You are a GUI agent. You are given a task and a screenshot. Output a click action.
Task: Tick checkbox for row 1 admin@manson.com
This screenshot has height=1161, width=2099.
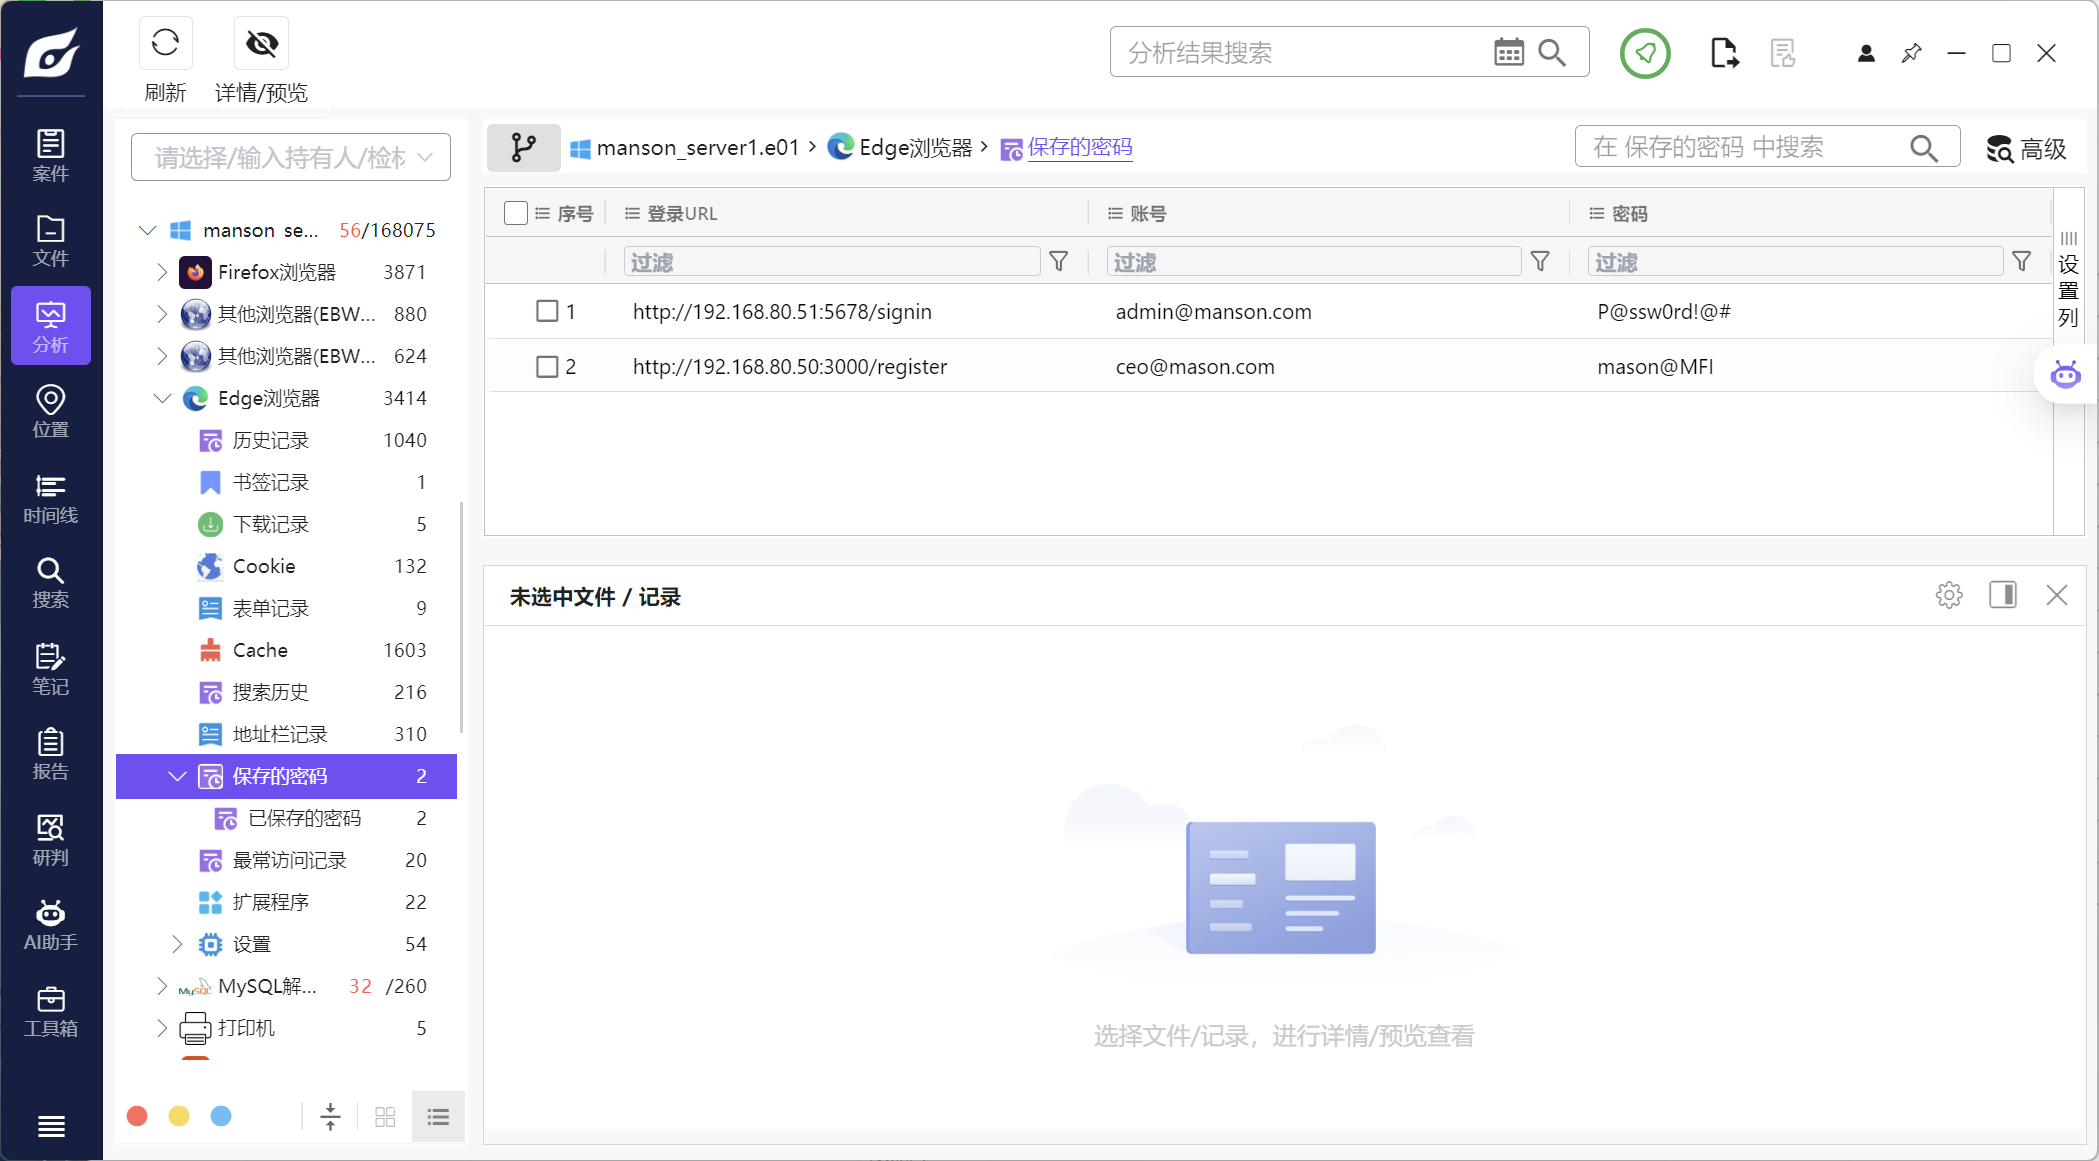(x=547, y=311)
